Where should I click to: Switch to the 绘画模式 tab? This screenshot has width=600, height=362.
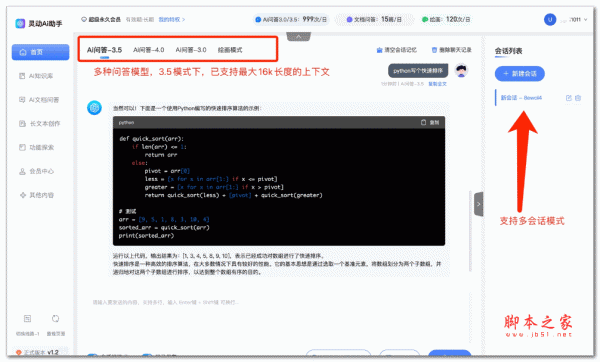(x=230, y=50)
